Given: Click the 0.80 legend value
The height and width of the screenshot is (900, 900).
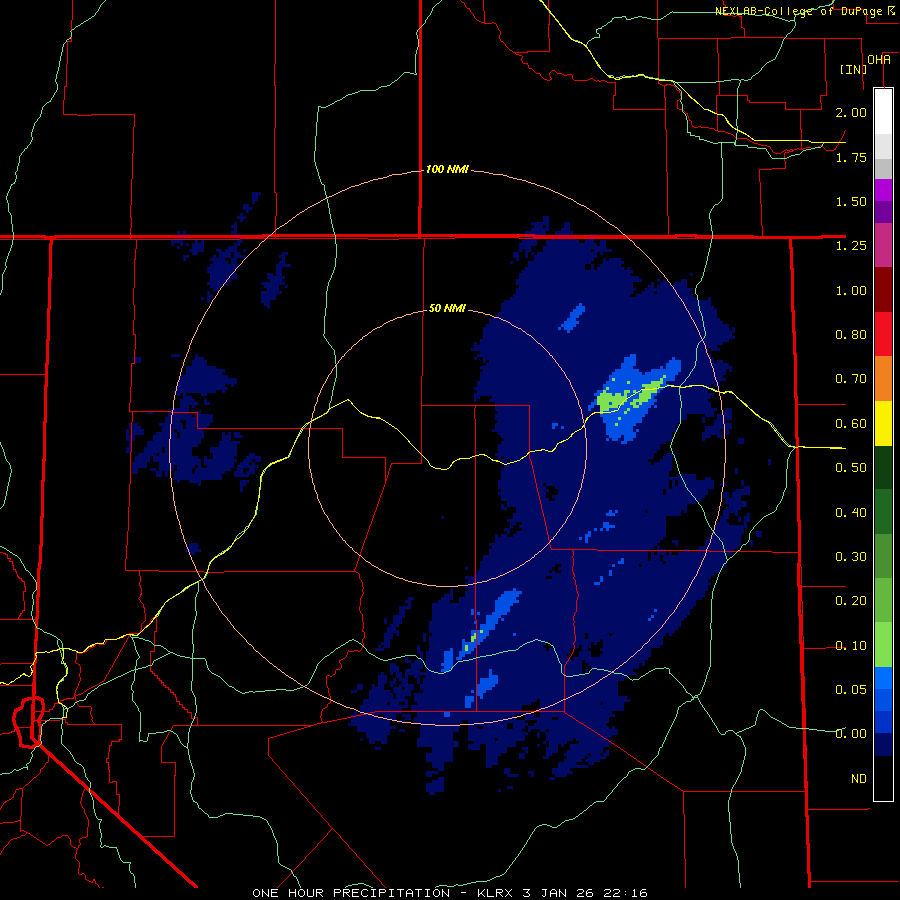Looking at the screenshot, I should point(851,335).
